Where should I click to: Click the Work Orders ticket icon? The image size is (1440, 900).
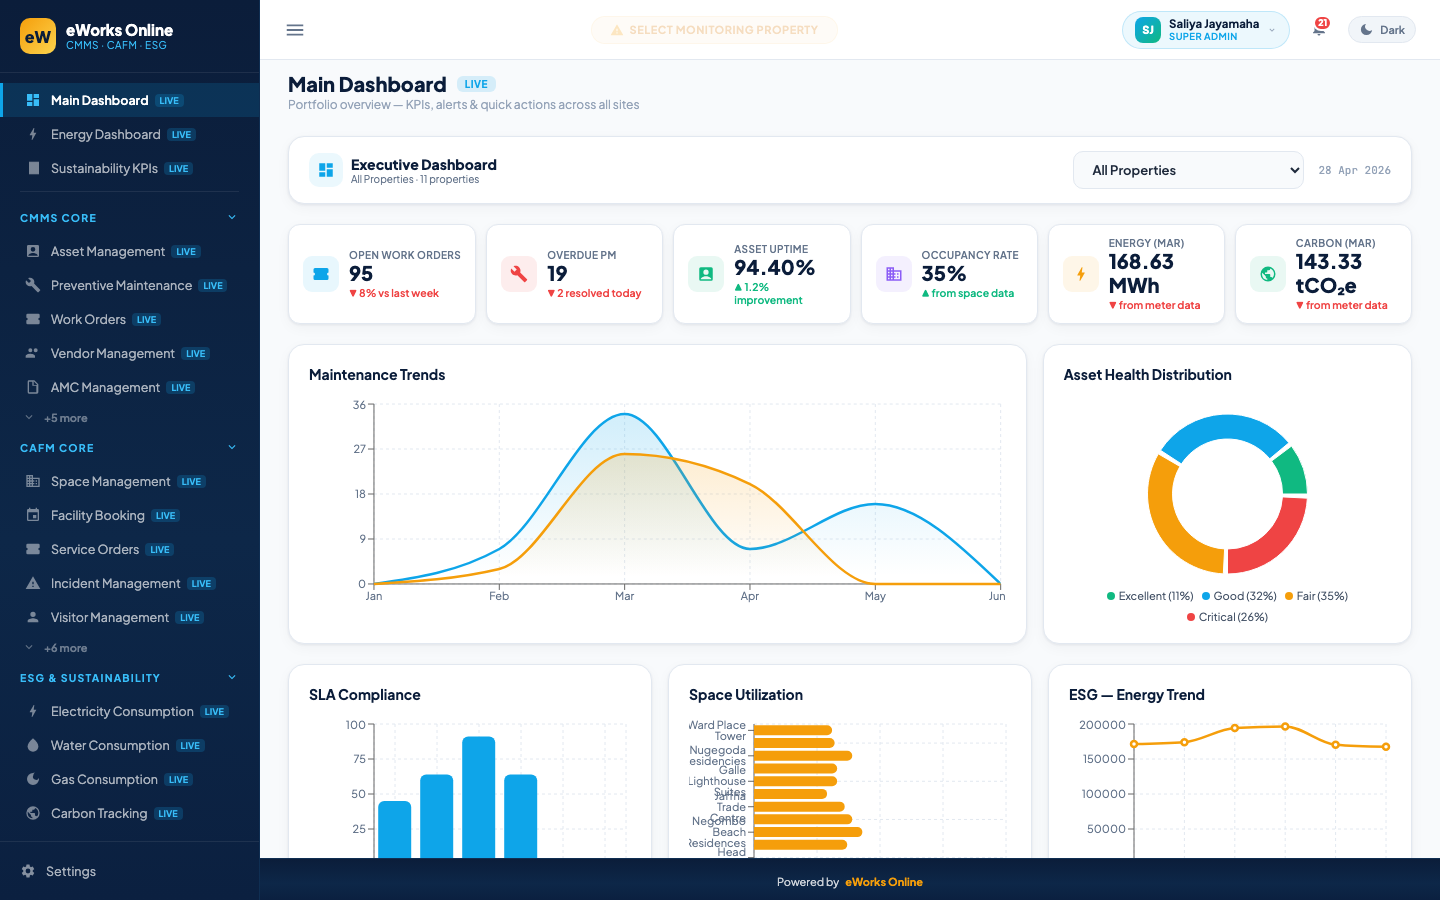[33, 319]
